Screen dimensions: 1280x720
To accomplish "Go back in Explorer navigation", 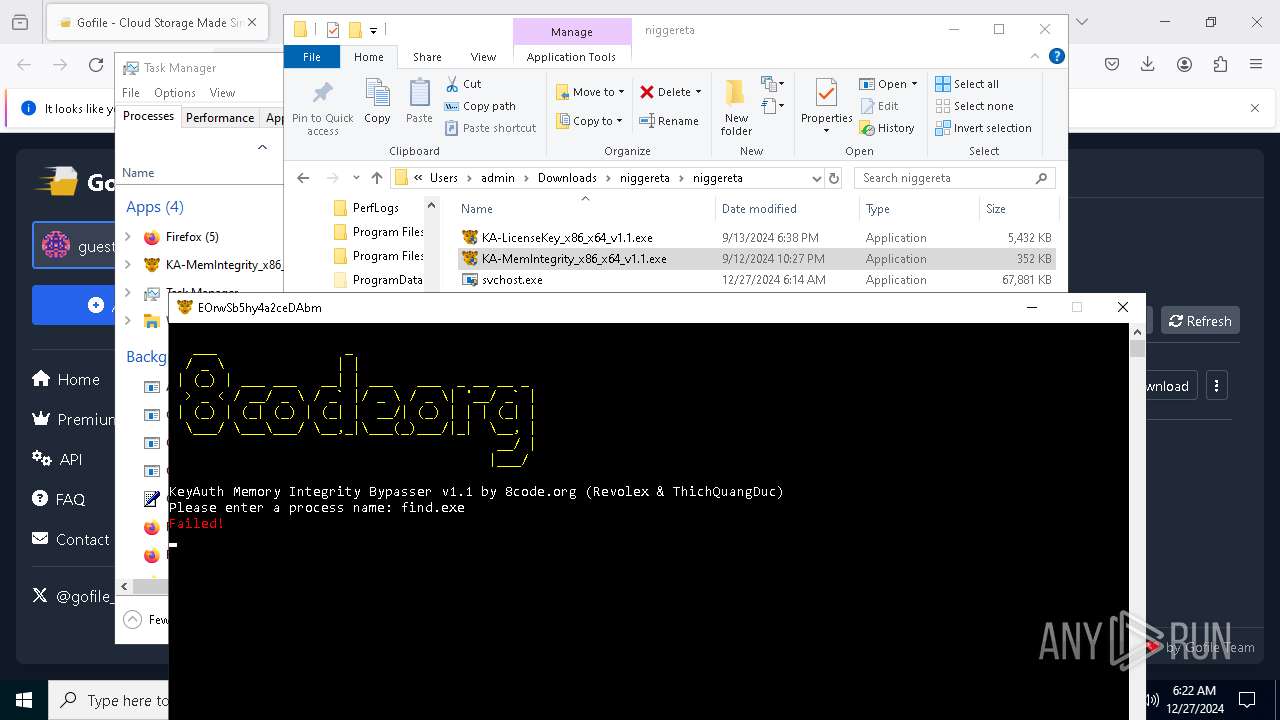I will tap(303, 178).
